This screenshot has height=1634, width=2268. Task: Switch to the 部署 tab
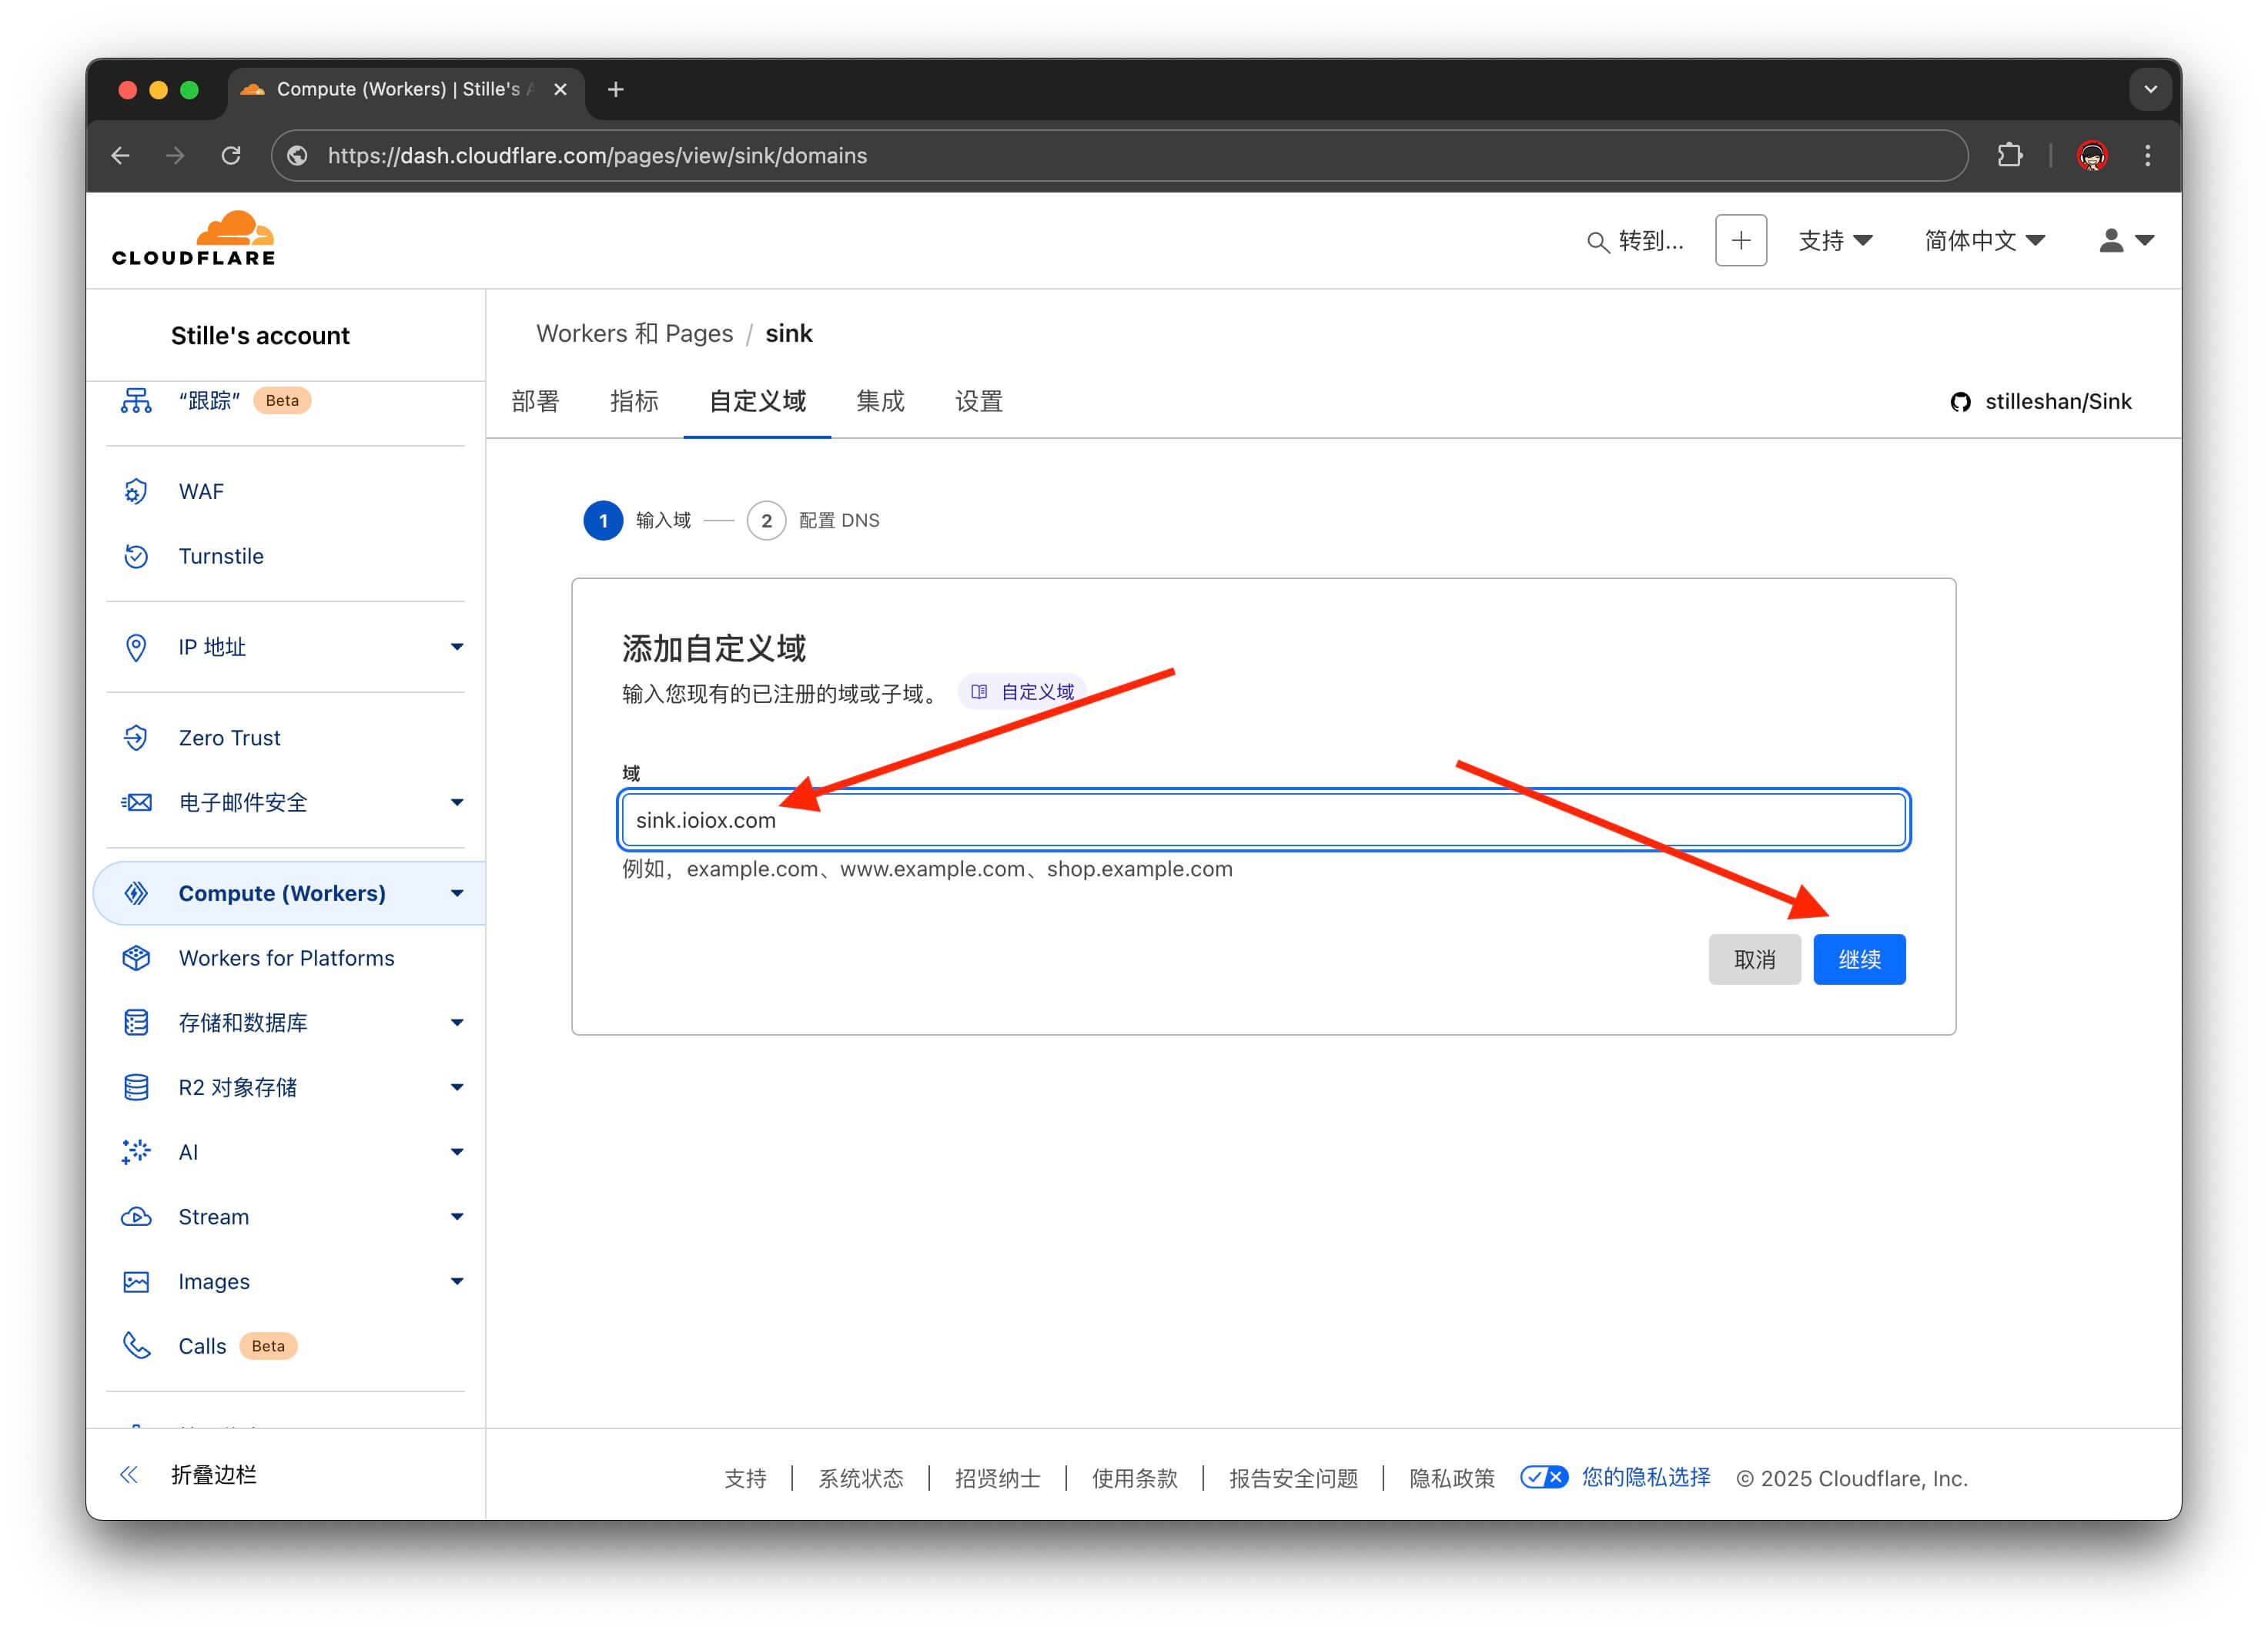(x=535, y=401)
